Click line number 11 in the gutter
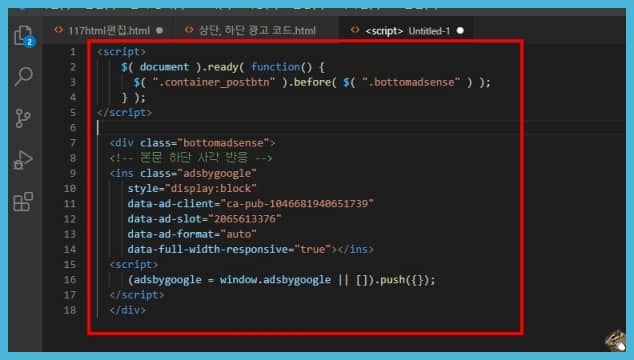 pyautogui.click(x=70, y=203)
